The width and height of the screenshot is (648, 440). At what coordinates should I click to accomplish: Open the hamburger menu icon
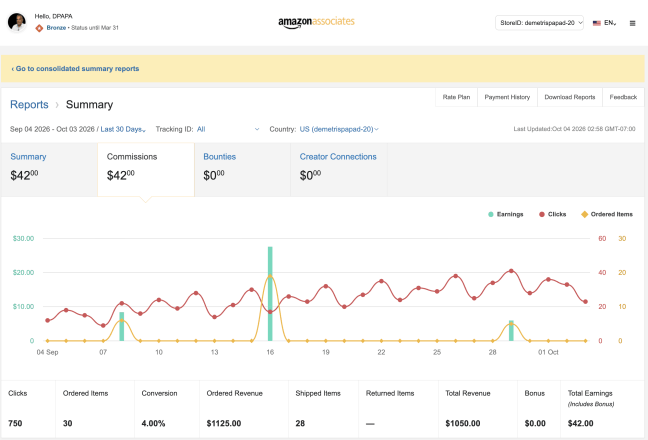(632, 23)
